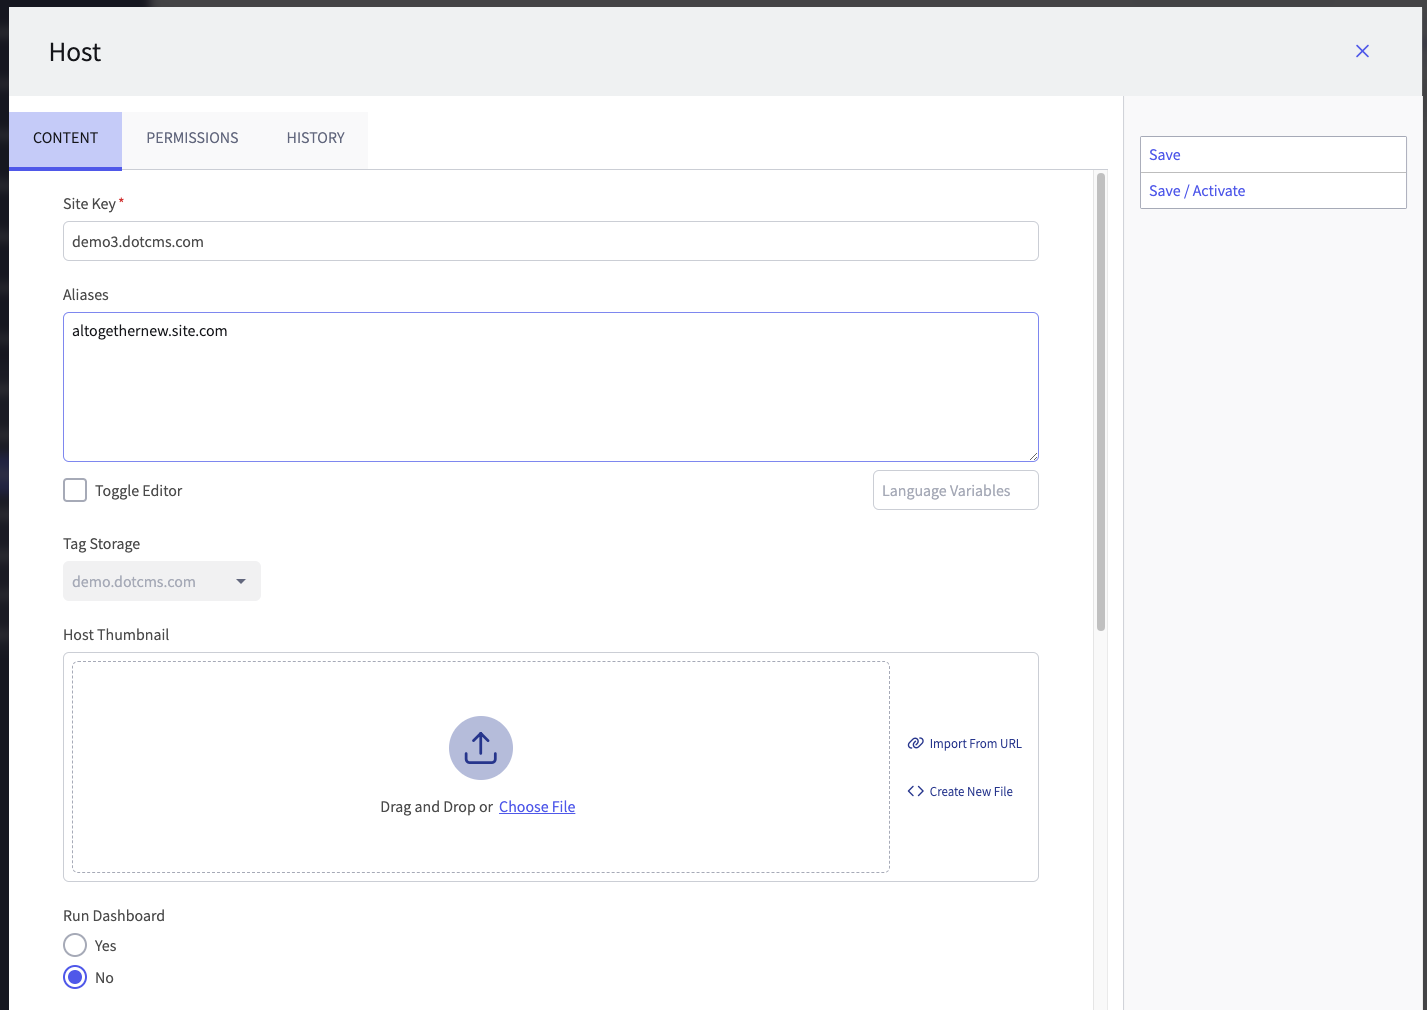
Task: Open the Tag Storage dropdown
Action: (x=150, y=581)
